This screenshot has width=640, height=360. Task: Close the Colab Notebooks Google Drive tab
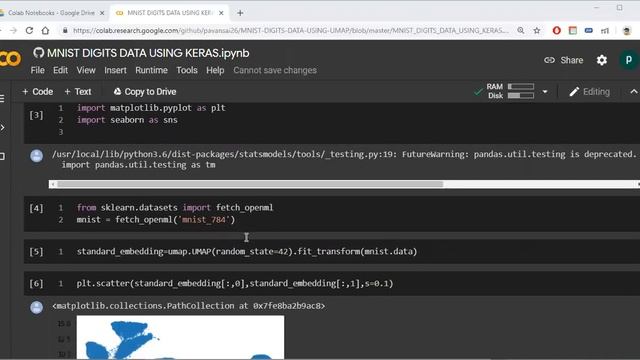(102, 13)
